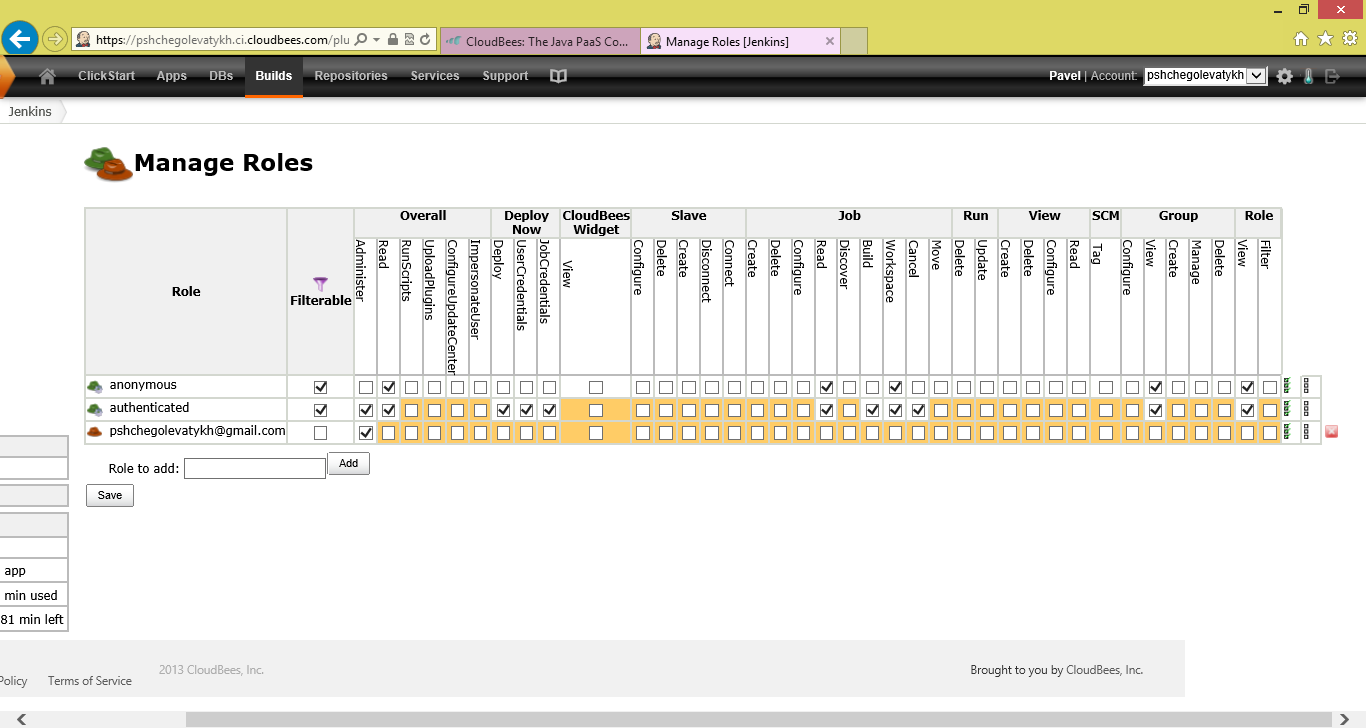The width and height of the screenshot is (1366, 728).
Task: Click the Add role button
Action: pyautogui.click(x=348, y=464)
